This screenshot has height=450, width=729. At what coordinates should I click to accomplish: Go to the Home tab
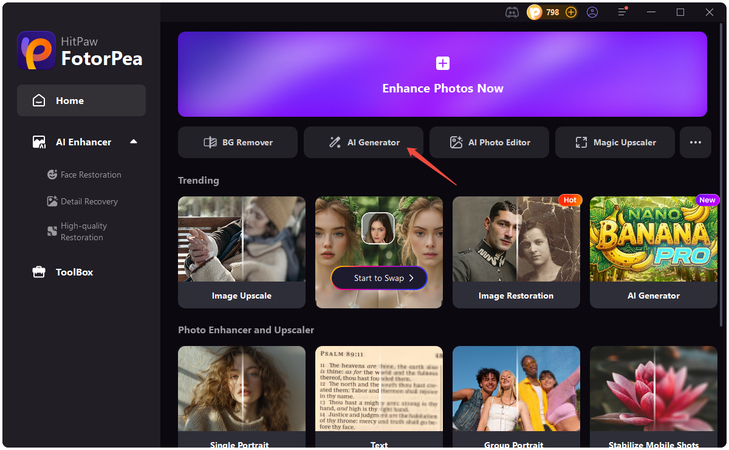click(x=81, y=100)
